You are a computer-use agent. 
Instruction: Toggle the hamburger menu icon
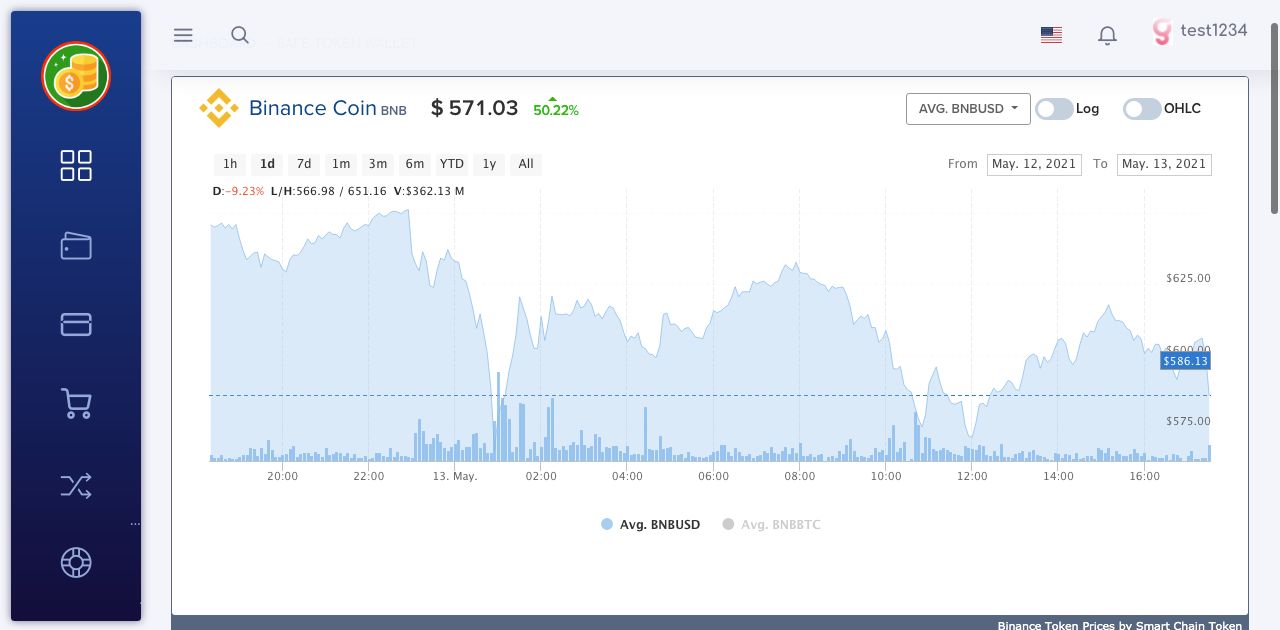(183, 35)
